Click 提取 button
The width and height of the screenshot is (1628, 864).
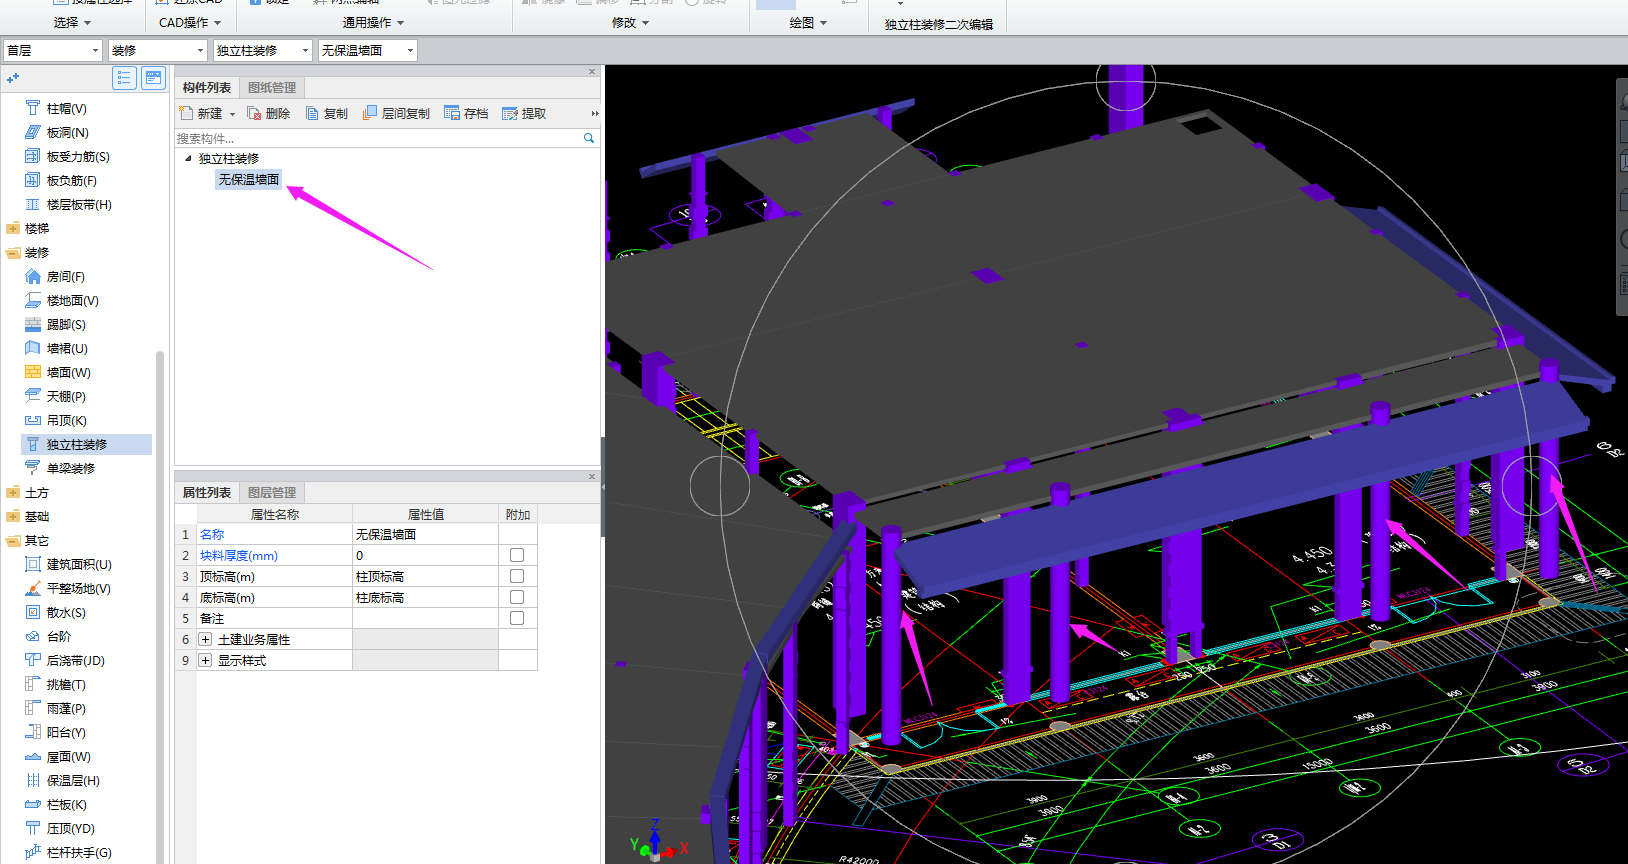tap(525, 113)
